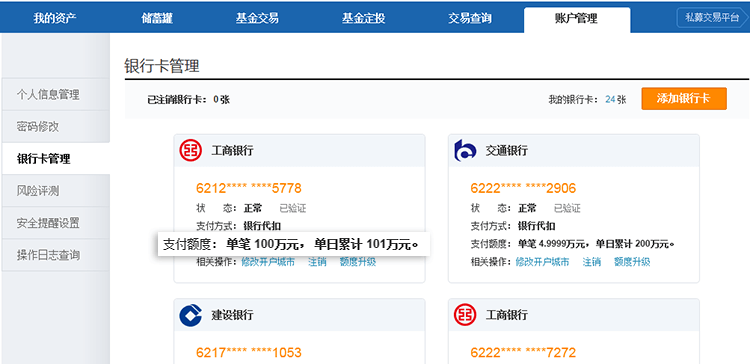
Task: Click card number 6222**** ****2906
Action: 523,188
